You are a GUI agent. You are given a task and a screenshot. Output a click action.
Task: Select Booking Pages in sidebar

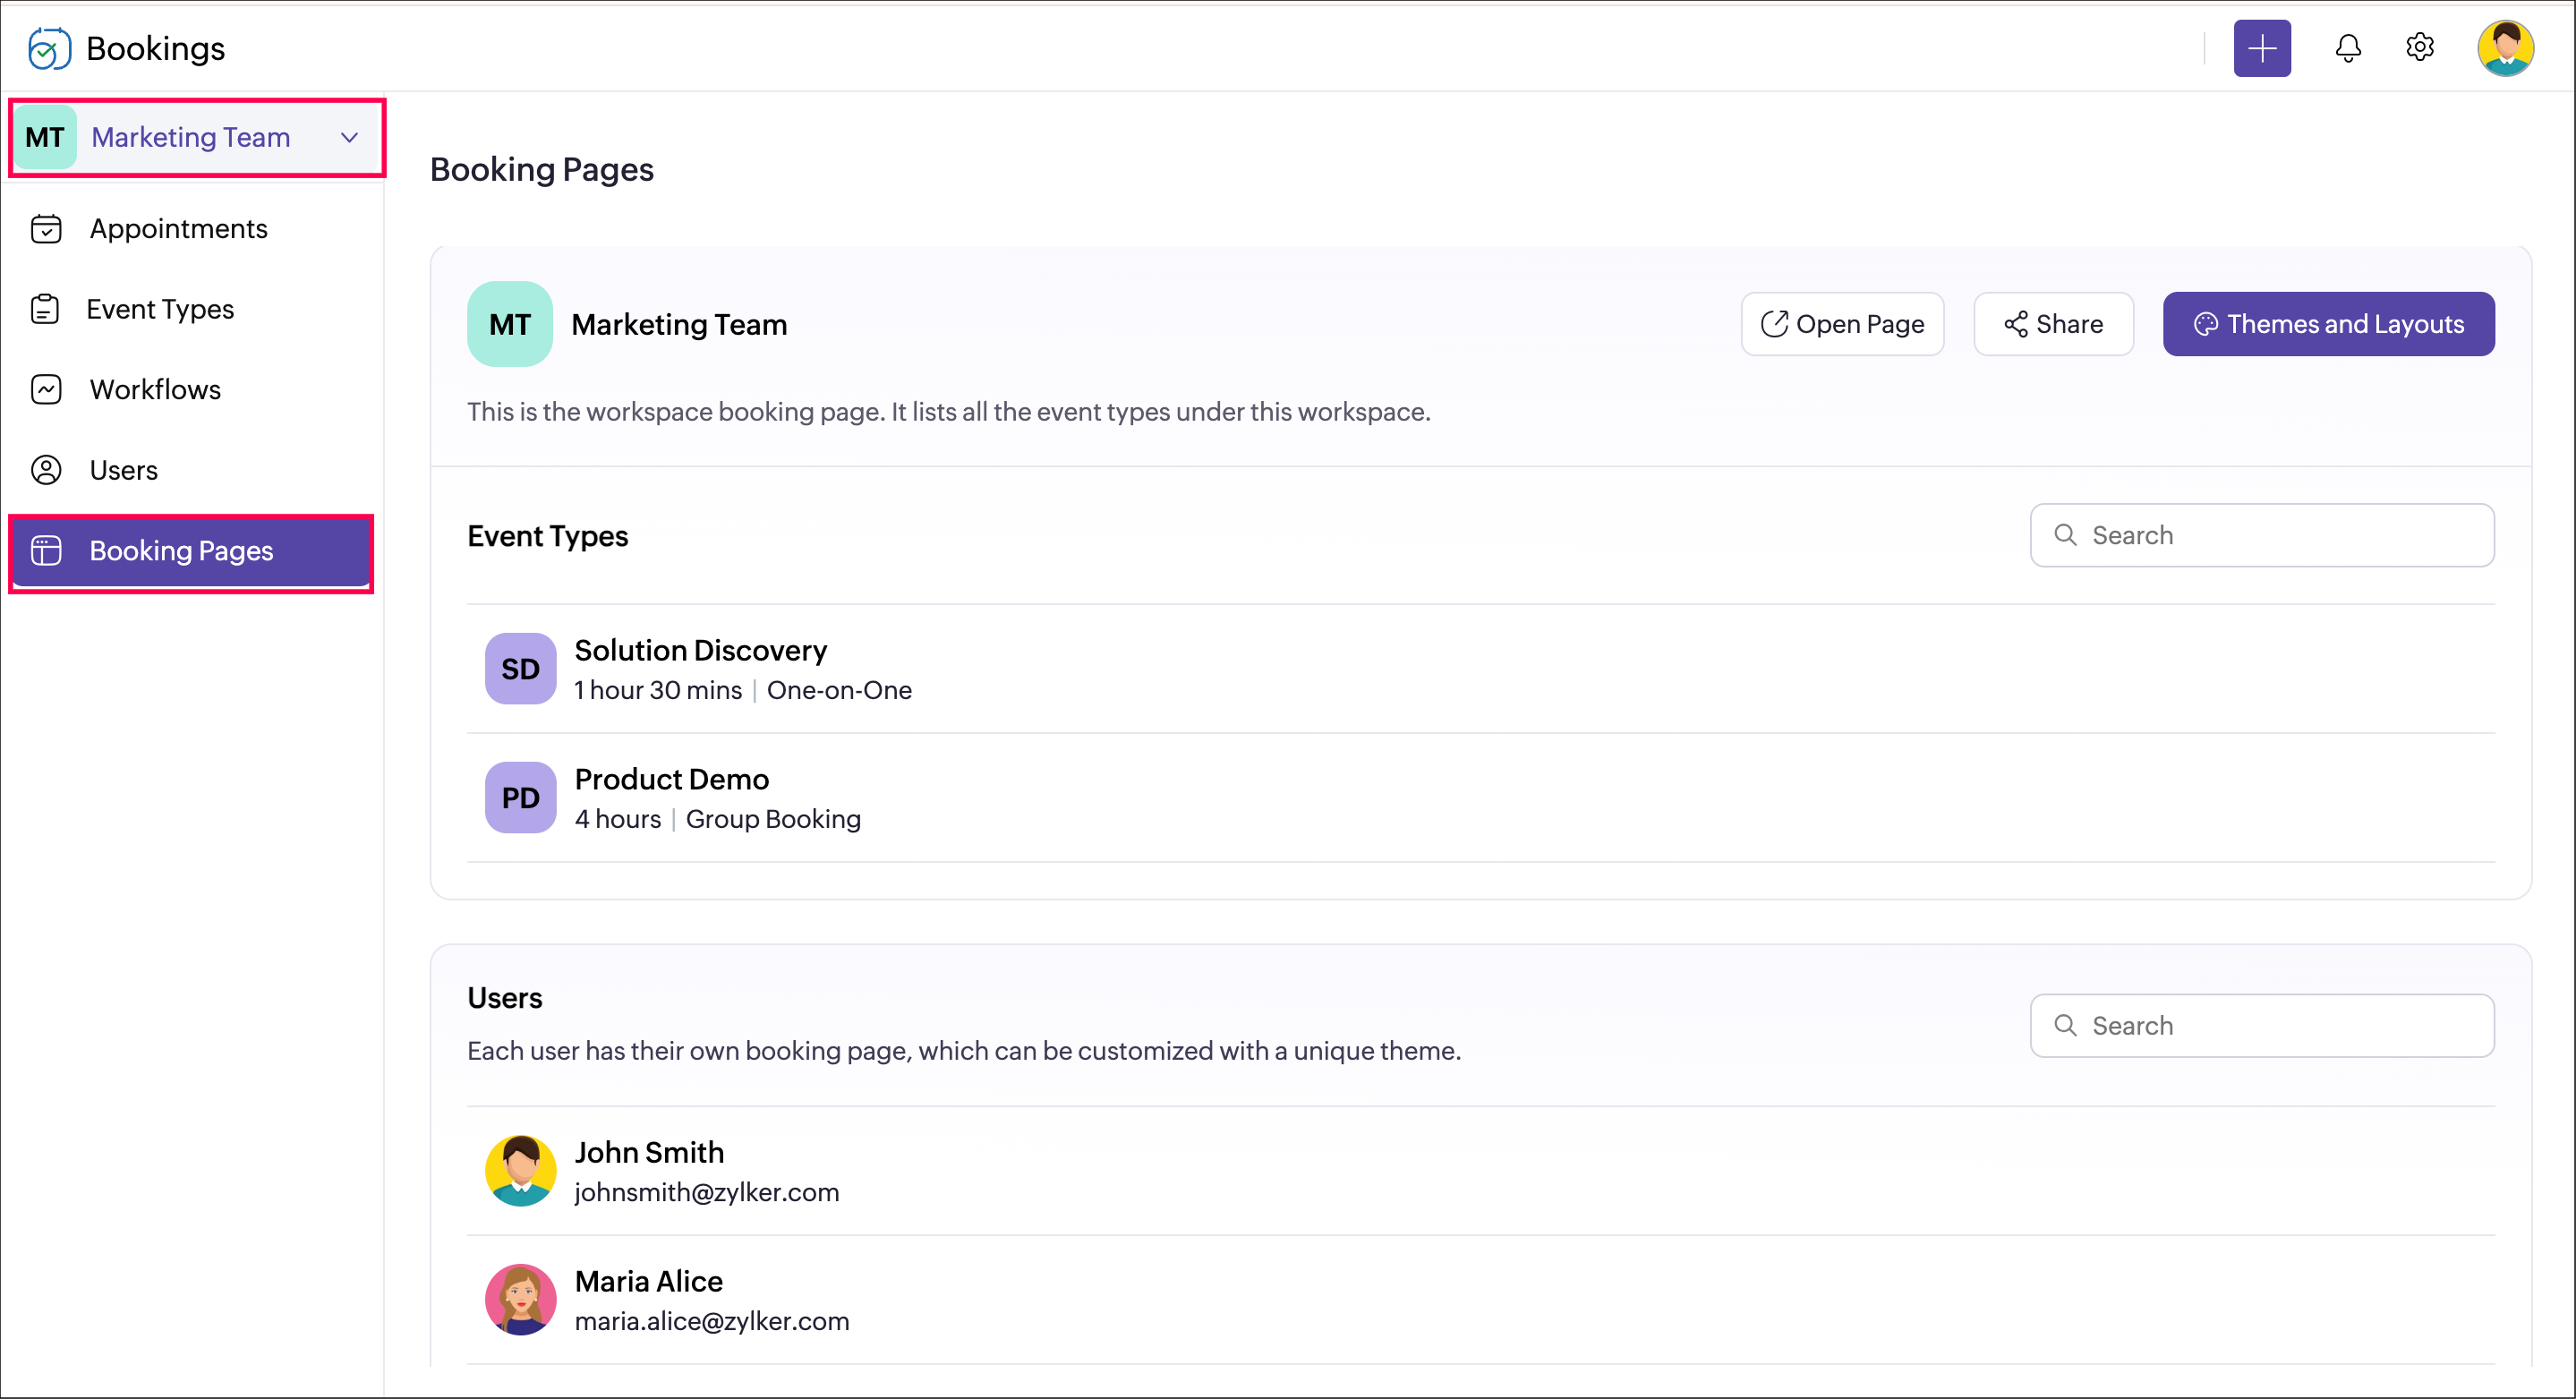pos(181,551)
